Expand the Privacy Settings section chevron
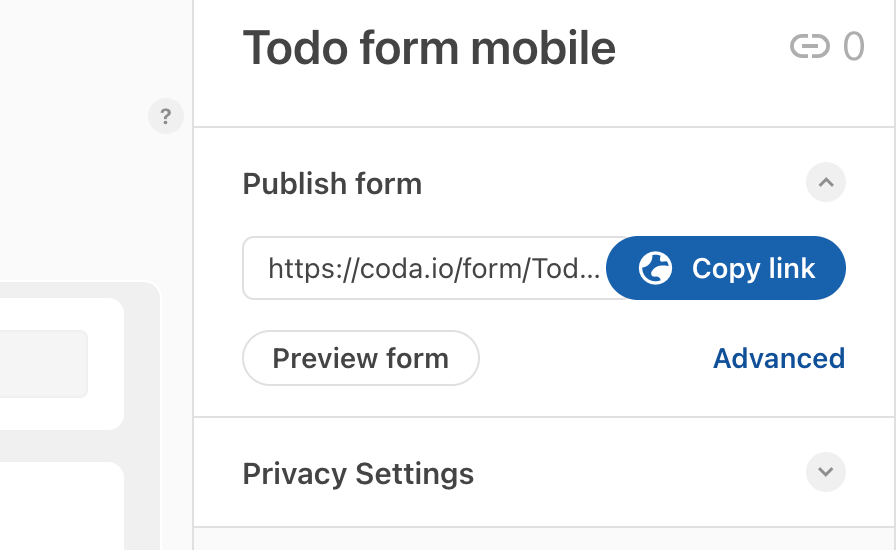The width and height of the screenshot is (896, 550). pos(826,472)
